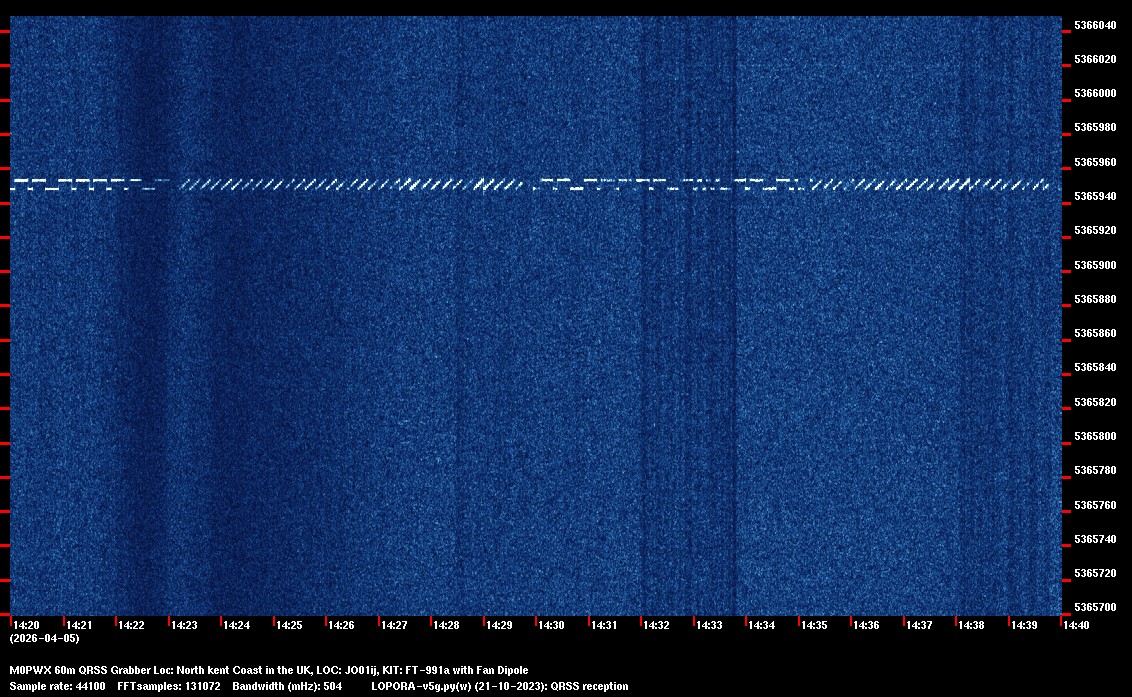This screenshot has height=697, width=1132.
Task: Click the 14:33 time axis label
Action: click(709, 625)
